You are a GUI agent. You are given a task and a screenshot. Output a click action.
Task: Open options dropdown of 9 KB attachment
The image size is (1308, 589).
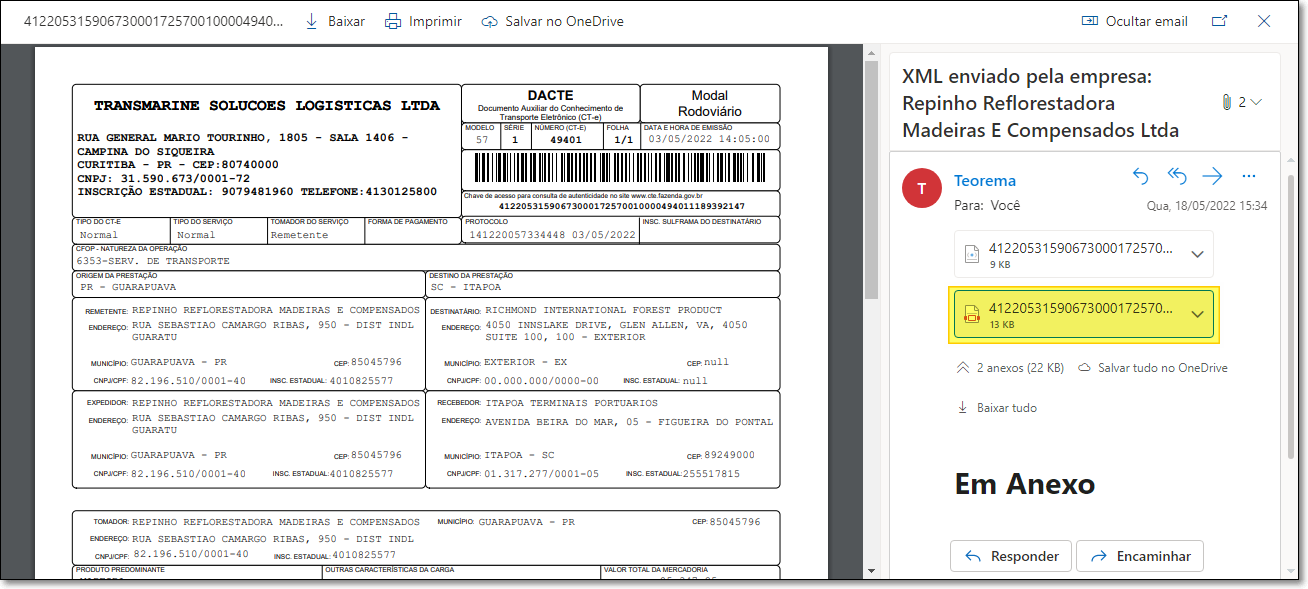click(1197, 254)
